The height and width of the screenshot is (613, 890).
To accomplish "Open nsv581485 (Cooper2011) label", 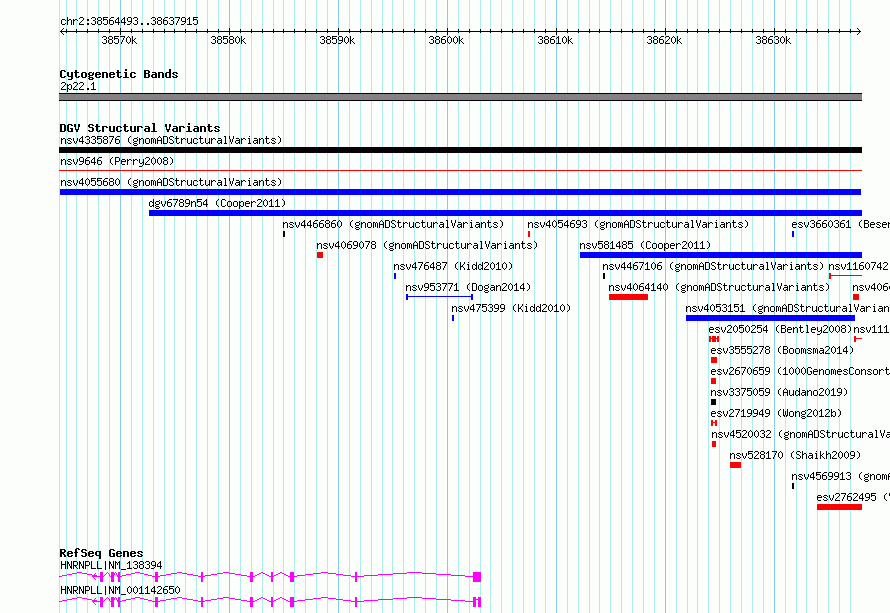I will click(645, 245).
